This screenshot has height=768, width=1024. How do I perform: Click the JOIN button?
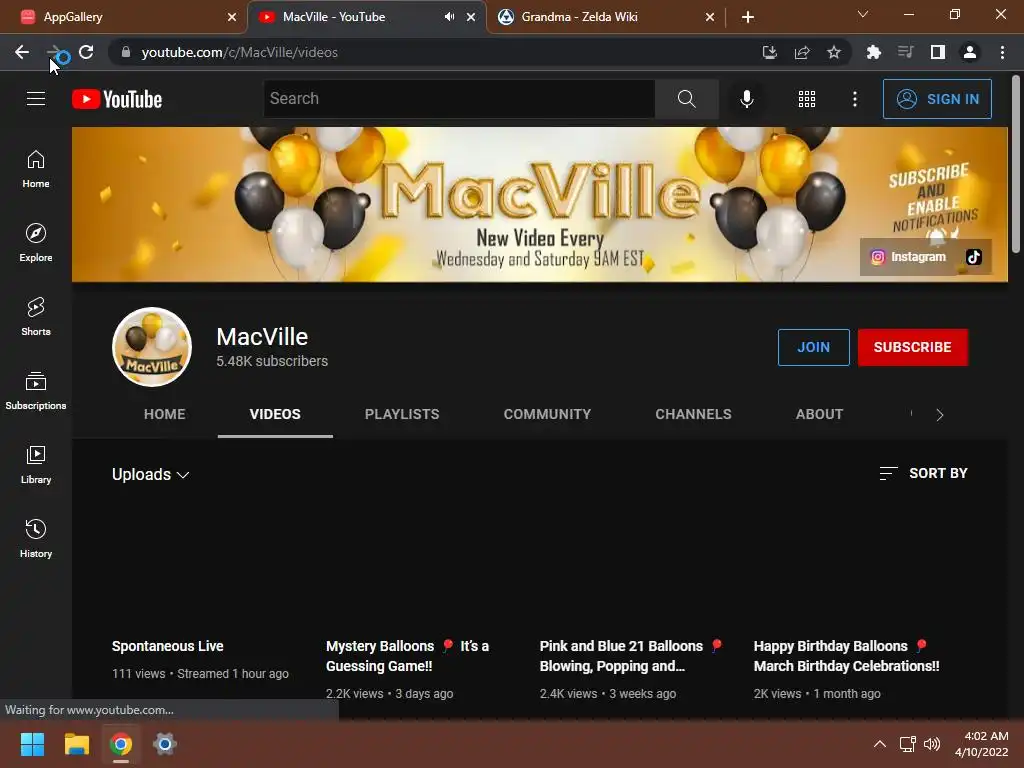pos(813,347)
